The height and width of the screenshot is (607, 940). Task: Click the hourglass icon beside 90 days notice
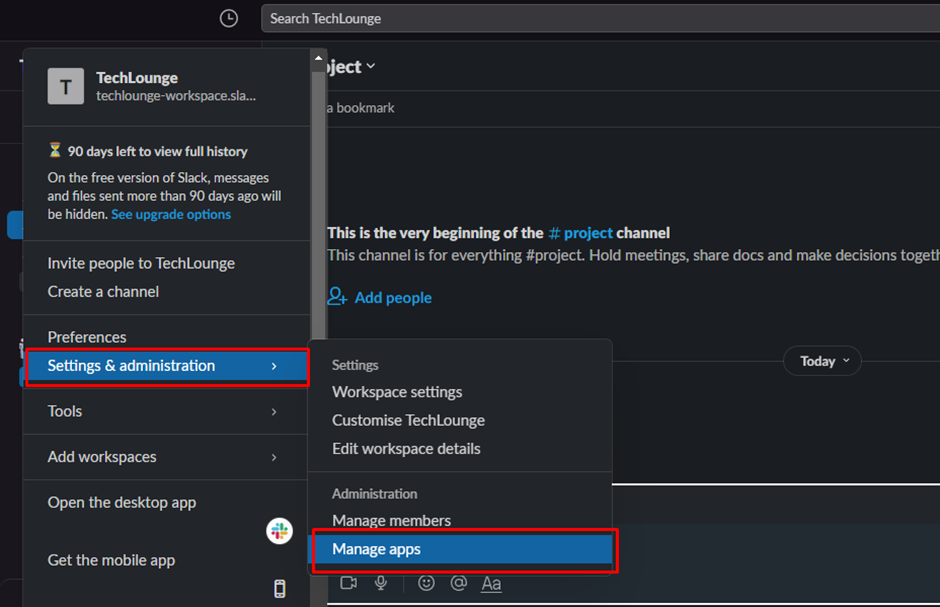coord(55,150)
